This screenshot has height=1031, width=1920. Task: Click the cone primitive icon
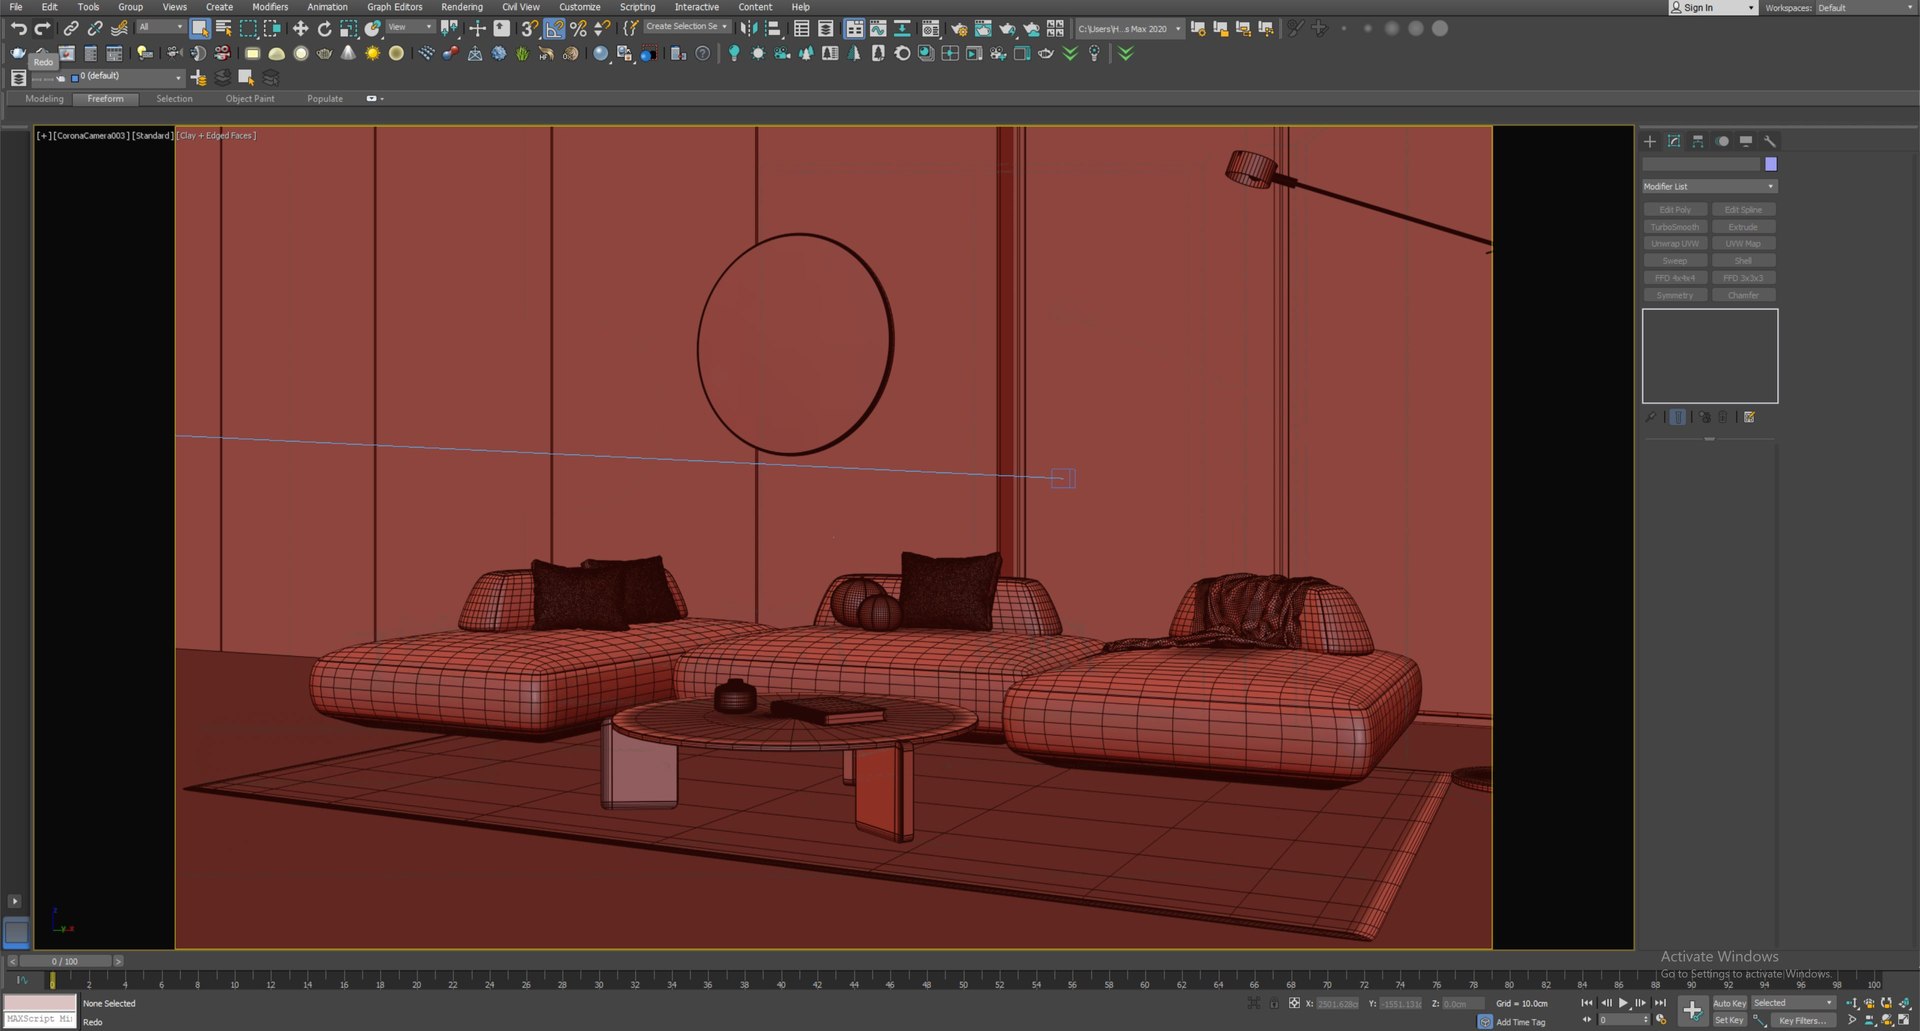(x=348, y=54)
